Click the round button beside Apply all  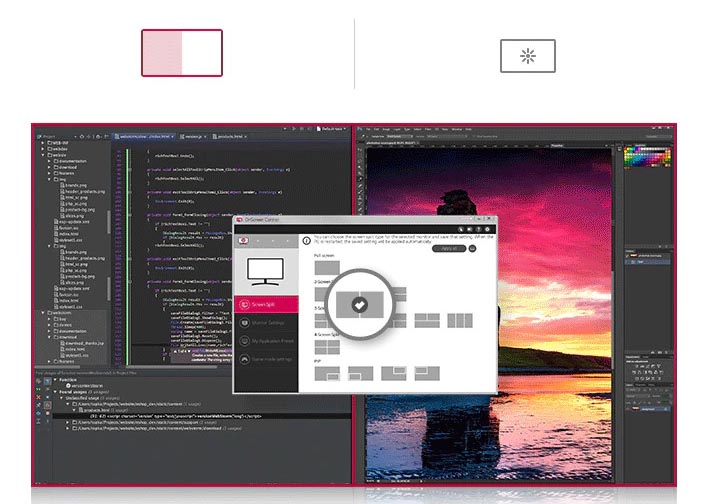click(x=472, y=248)
